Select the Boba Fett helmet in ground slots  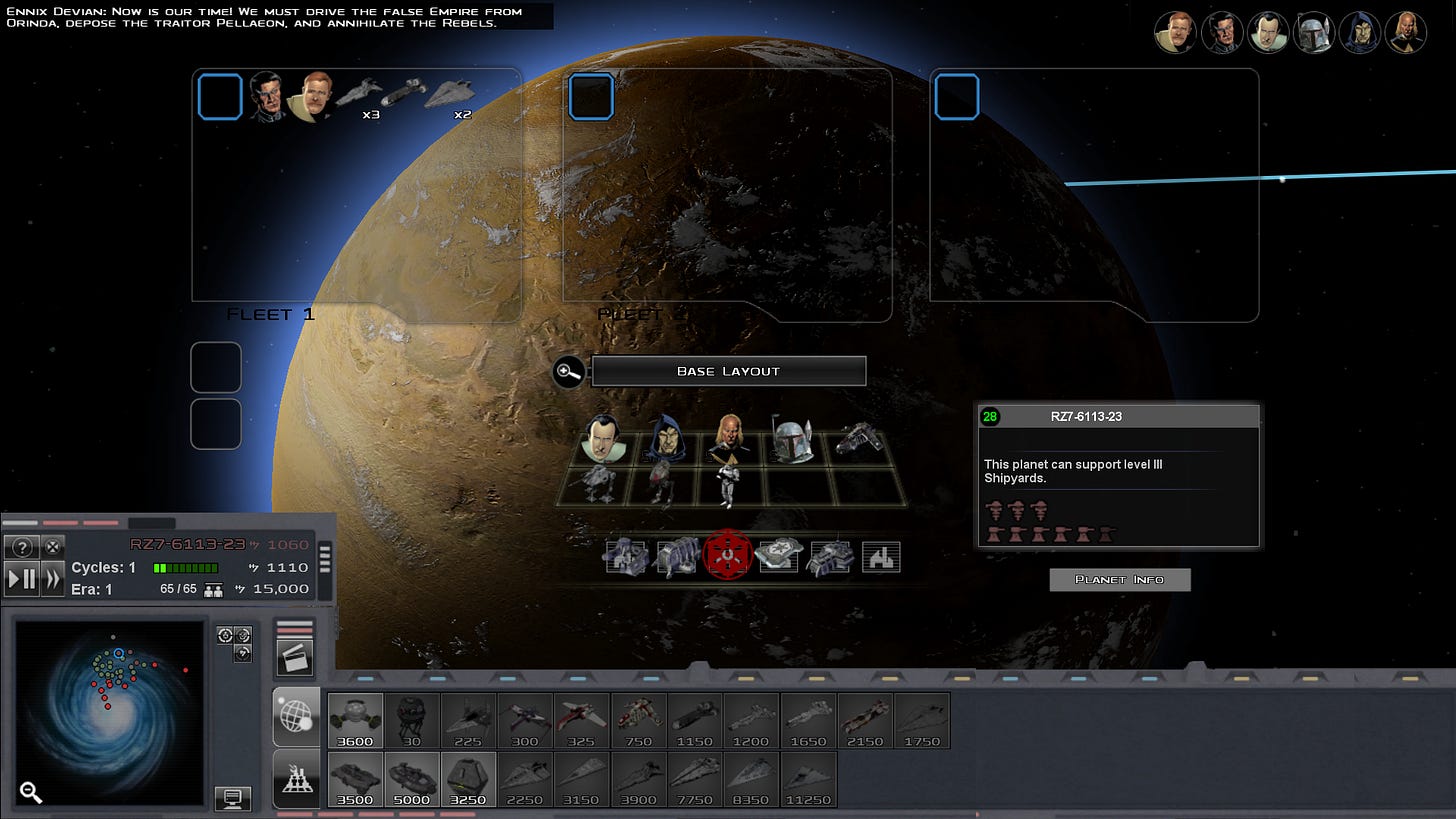click(x=792, y=440)
